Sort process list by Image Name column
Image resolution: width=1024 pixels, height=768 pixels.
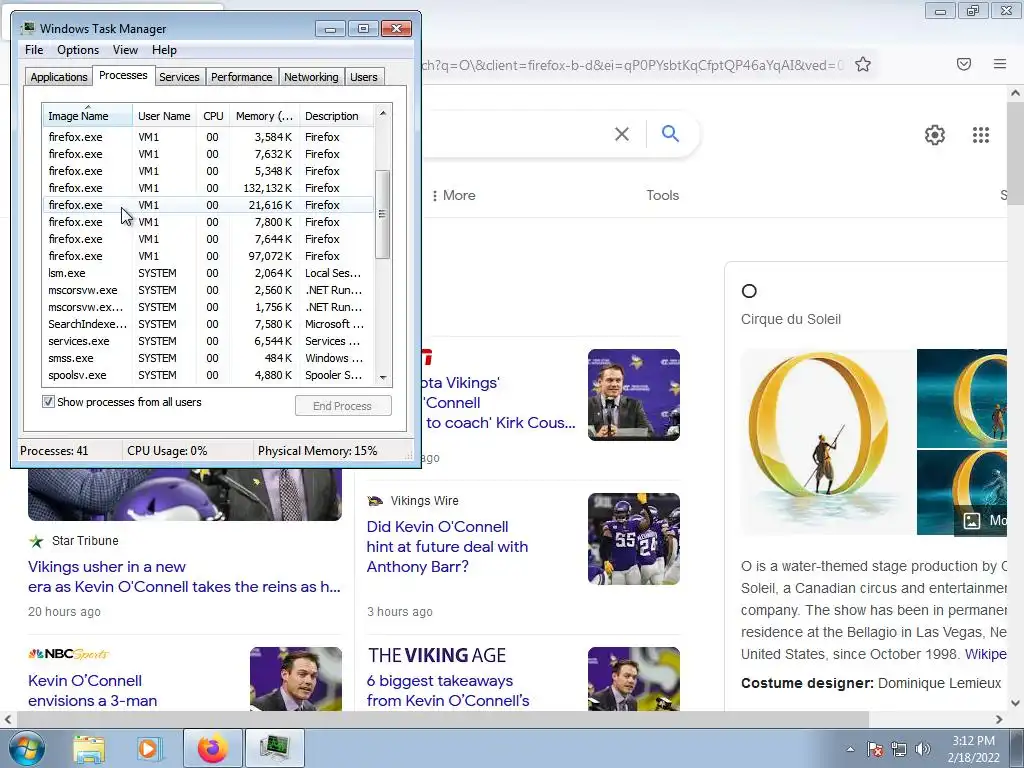coord(88,116)
